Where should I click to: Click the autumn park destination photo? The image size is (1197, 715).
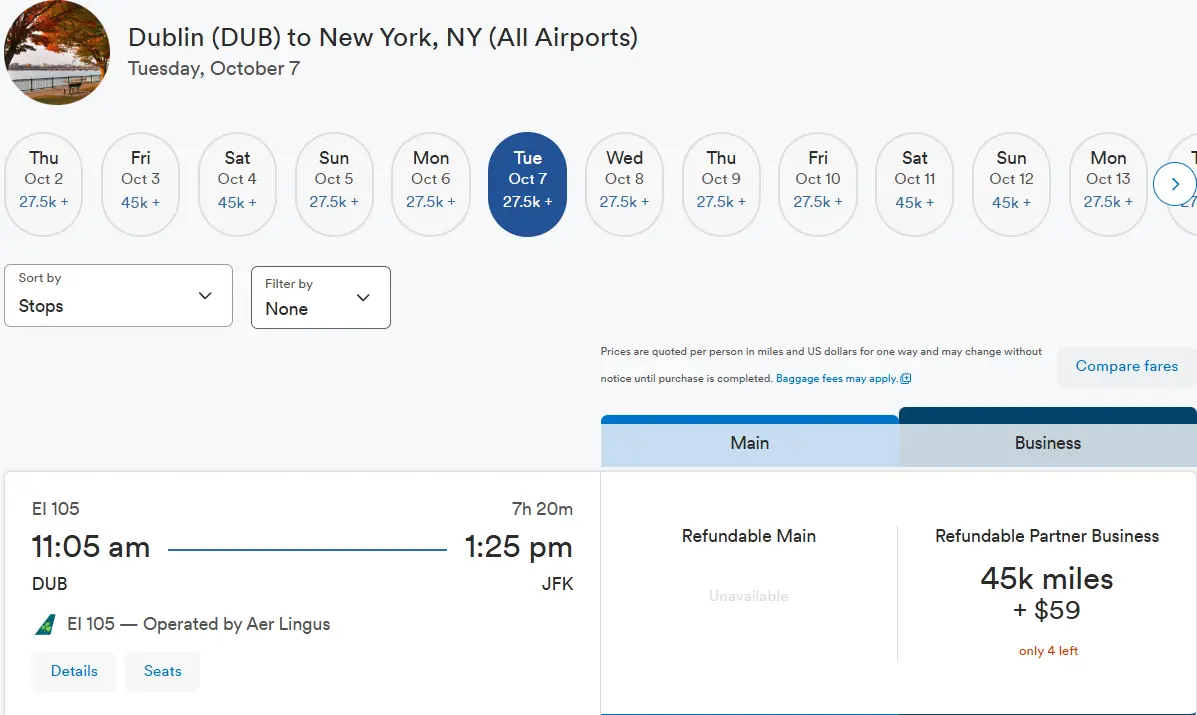pos(57,53)
